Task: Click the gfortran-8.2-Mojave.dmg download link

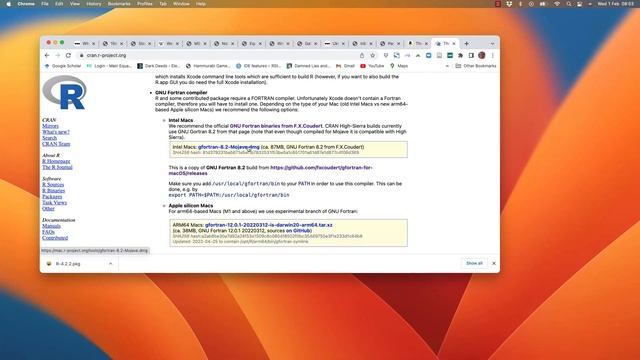Action: (229, 147)
